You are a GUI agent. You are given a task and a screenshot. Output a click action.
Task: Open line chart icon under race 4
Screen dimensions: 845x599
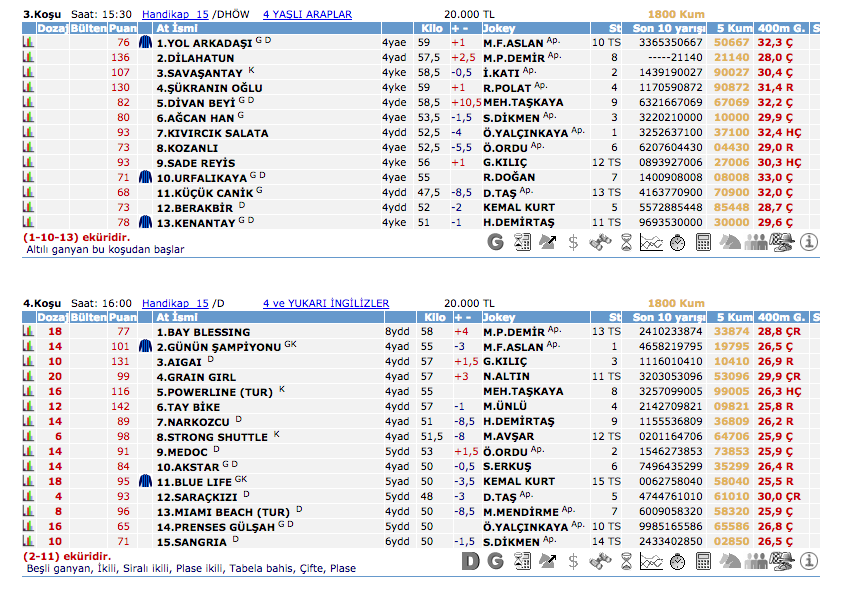point(651,562)
